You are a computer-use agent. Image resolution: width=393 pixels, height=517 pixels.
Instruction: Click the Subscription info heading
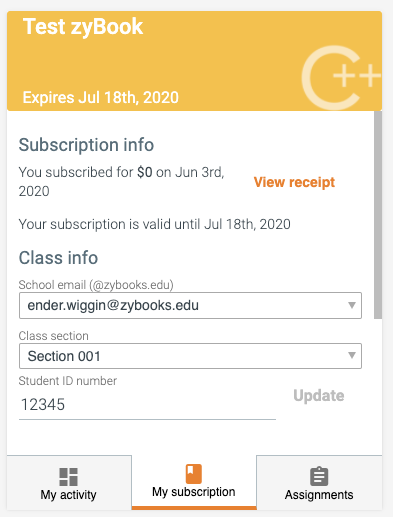click(86, 145)
